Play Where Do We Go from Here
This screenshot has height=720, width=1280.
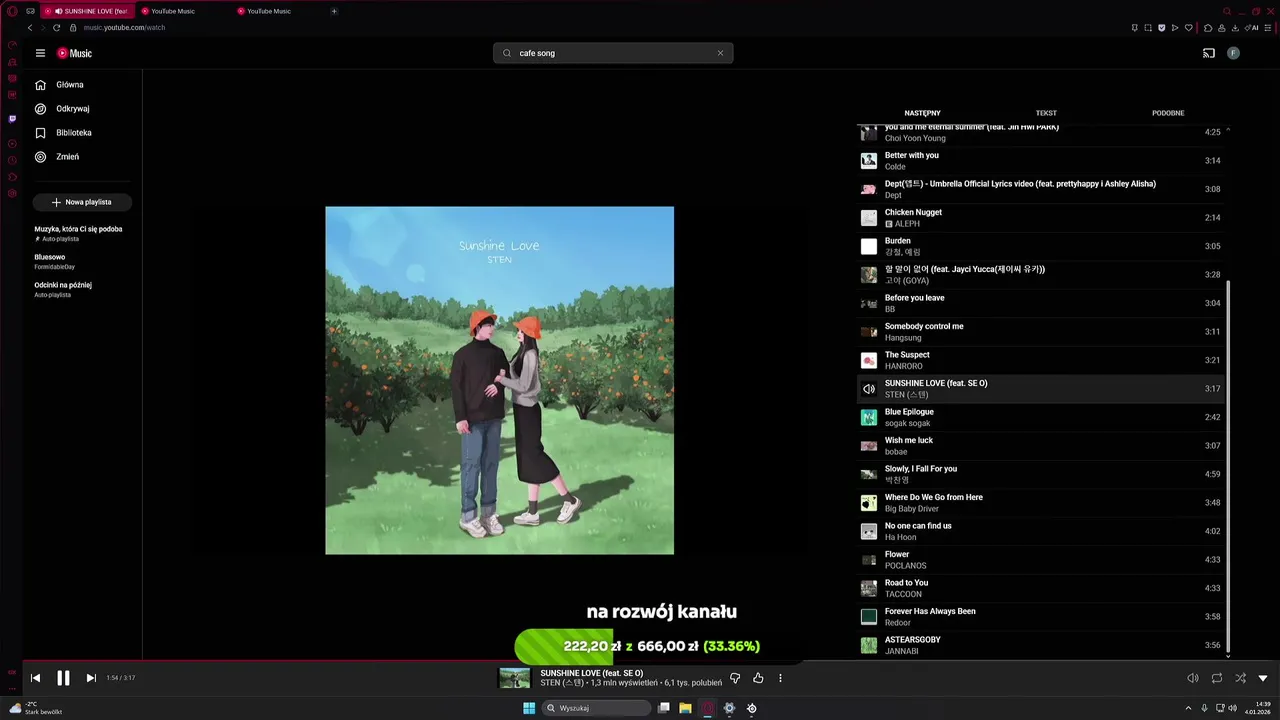[1040, 503]
